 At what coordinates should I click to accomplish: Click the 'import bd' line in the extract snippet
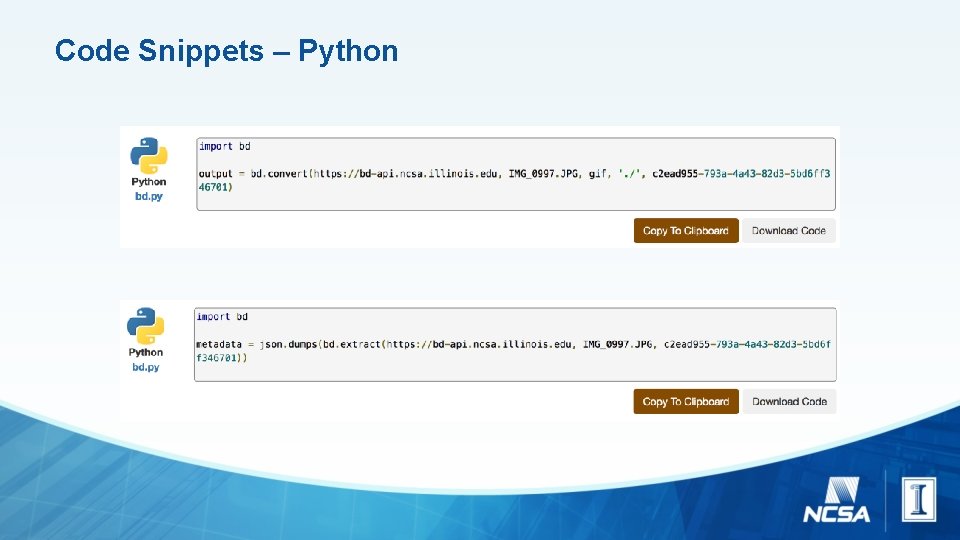(x=222, y=317)
